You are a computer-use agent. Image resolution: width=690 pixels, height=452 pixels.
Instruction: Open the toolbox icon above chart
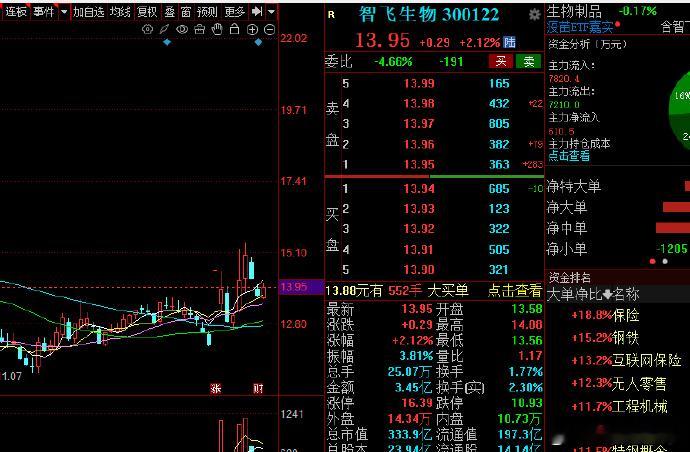pos(199,29)
